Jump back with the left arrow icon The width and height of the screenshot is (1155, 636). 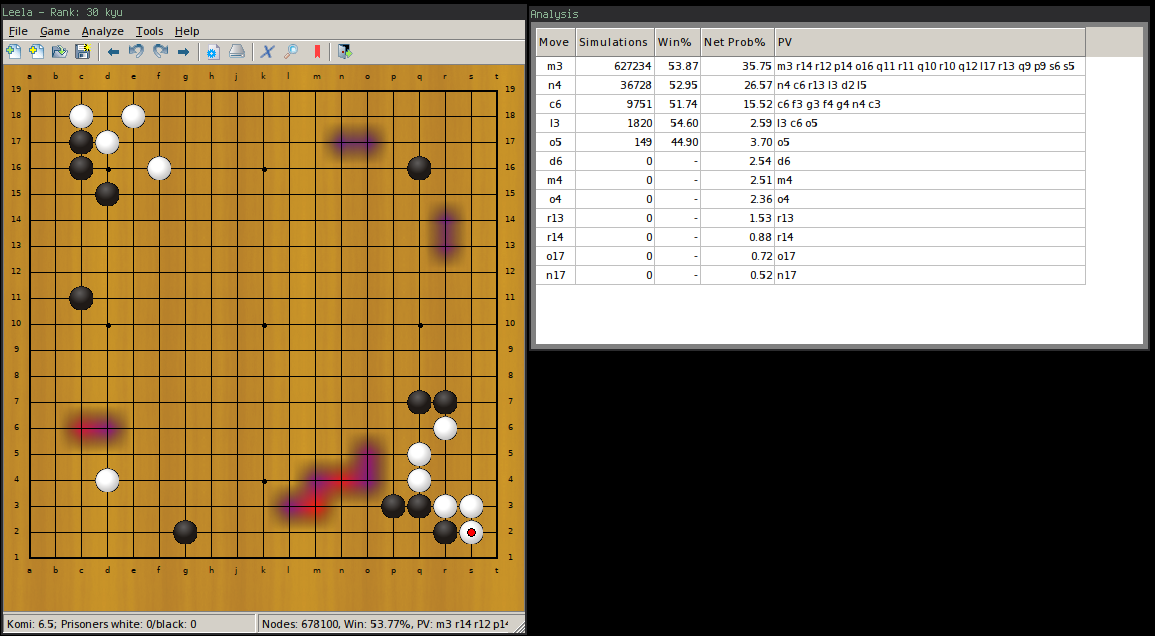(x=113, y=51)
